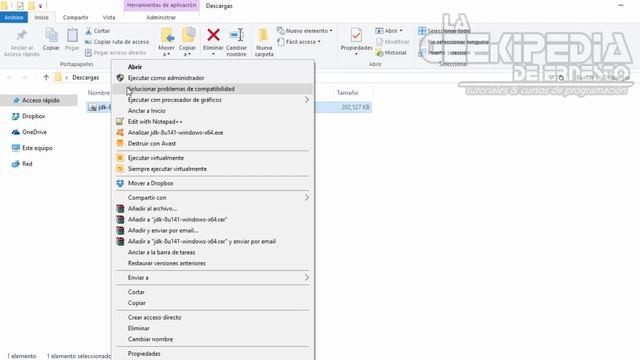Select OneDrive in navigation pane
Image resolution: width=640 pixels, height=360 pixels.
(29, 132)
